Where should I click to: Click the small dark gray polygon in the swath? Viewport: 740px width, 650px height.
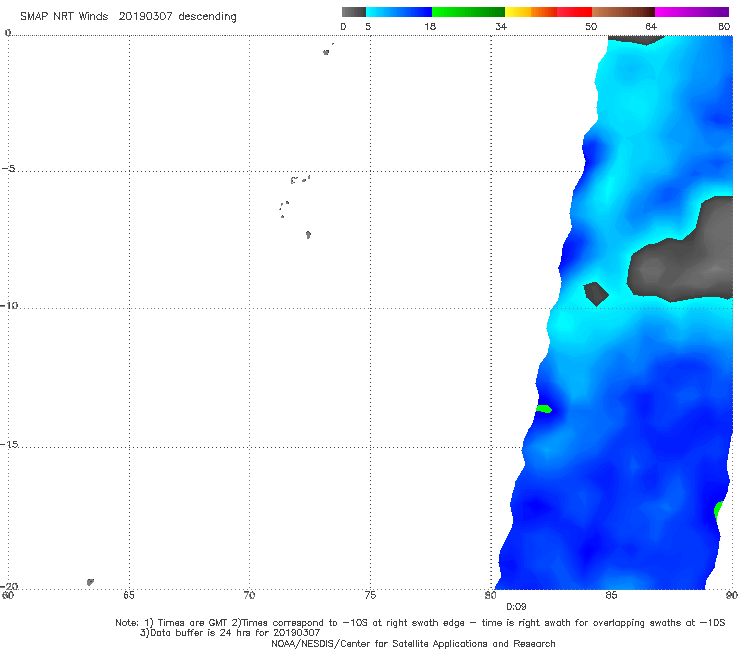click(596, 294)
